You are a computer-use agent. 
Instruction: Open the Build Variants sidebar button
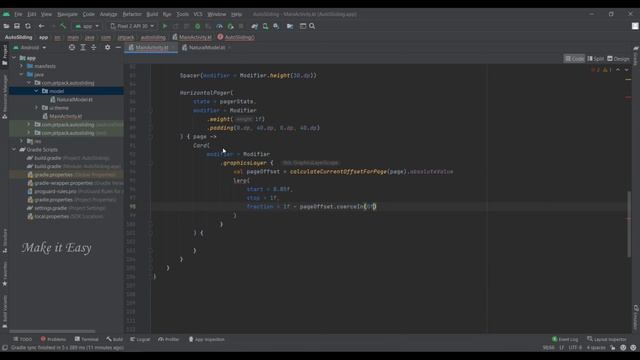[x=4, y=312]
